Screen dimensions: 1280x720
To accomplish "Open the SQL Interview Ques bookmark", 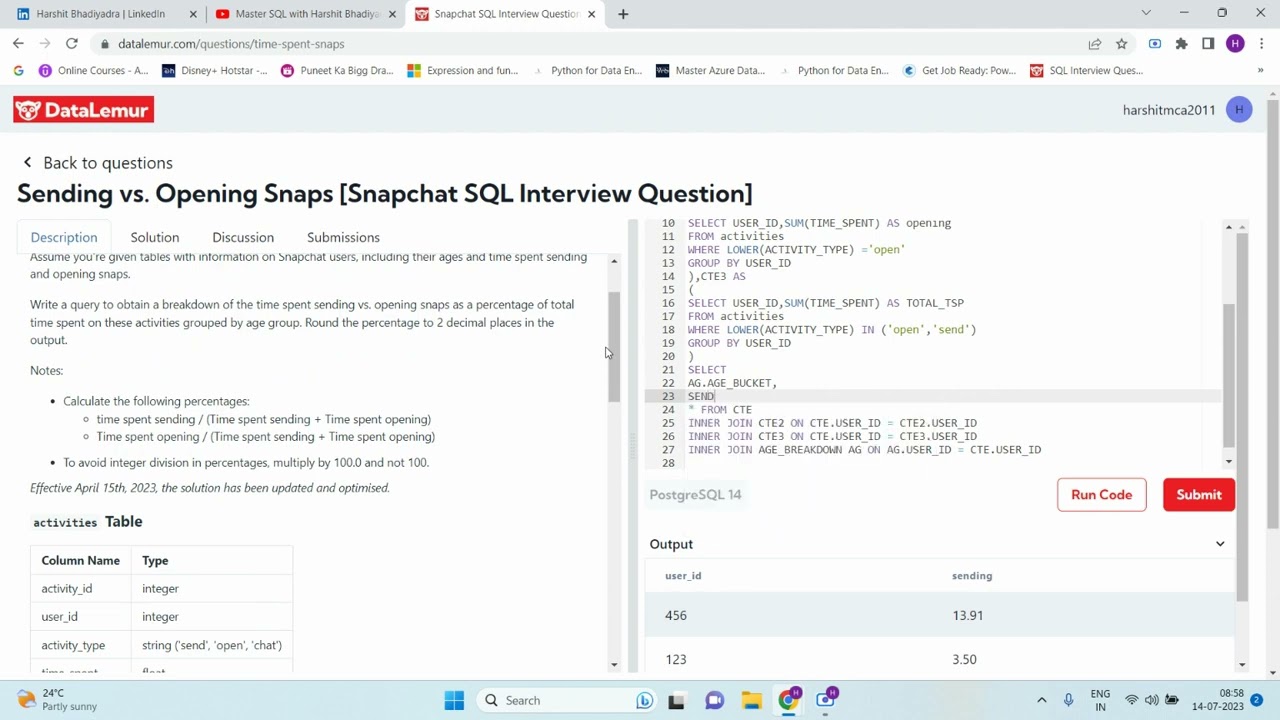I will 1086,70.
